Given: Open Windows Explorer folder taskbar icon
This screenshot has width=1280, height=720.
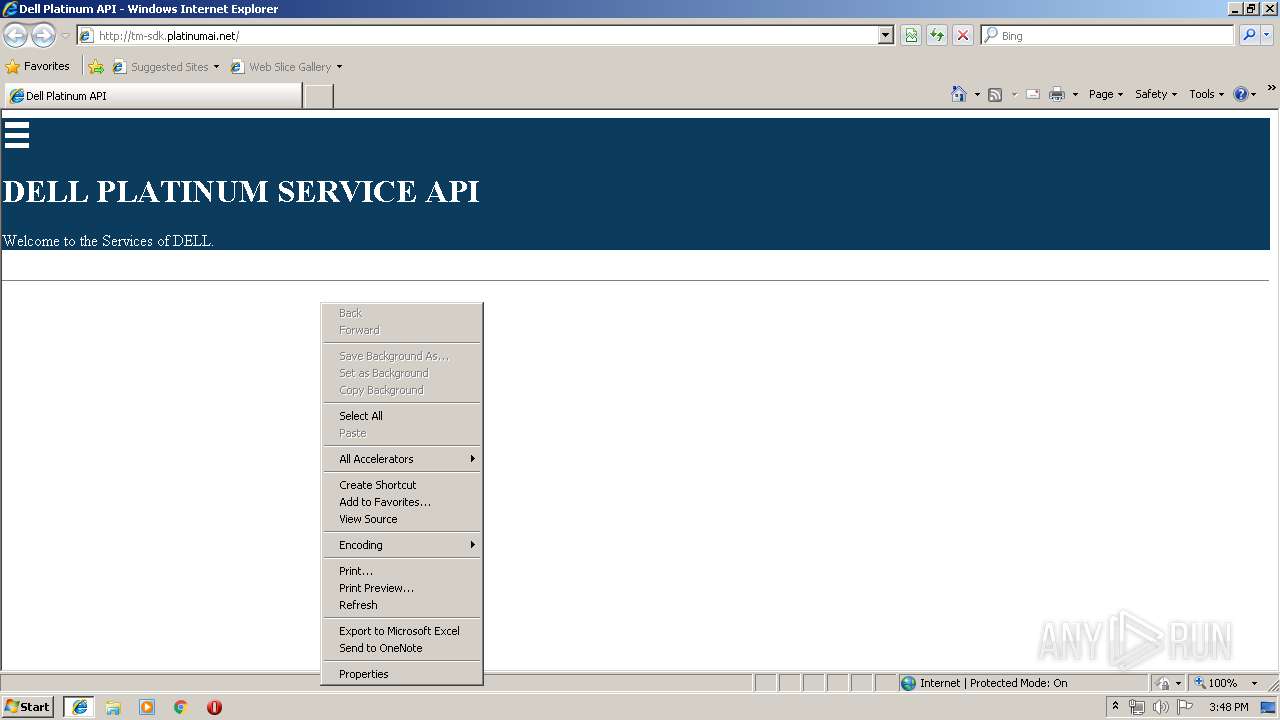Looking at the screenshot, I should 113,707.
